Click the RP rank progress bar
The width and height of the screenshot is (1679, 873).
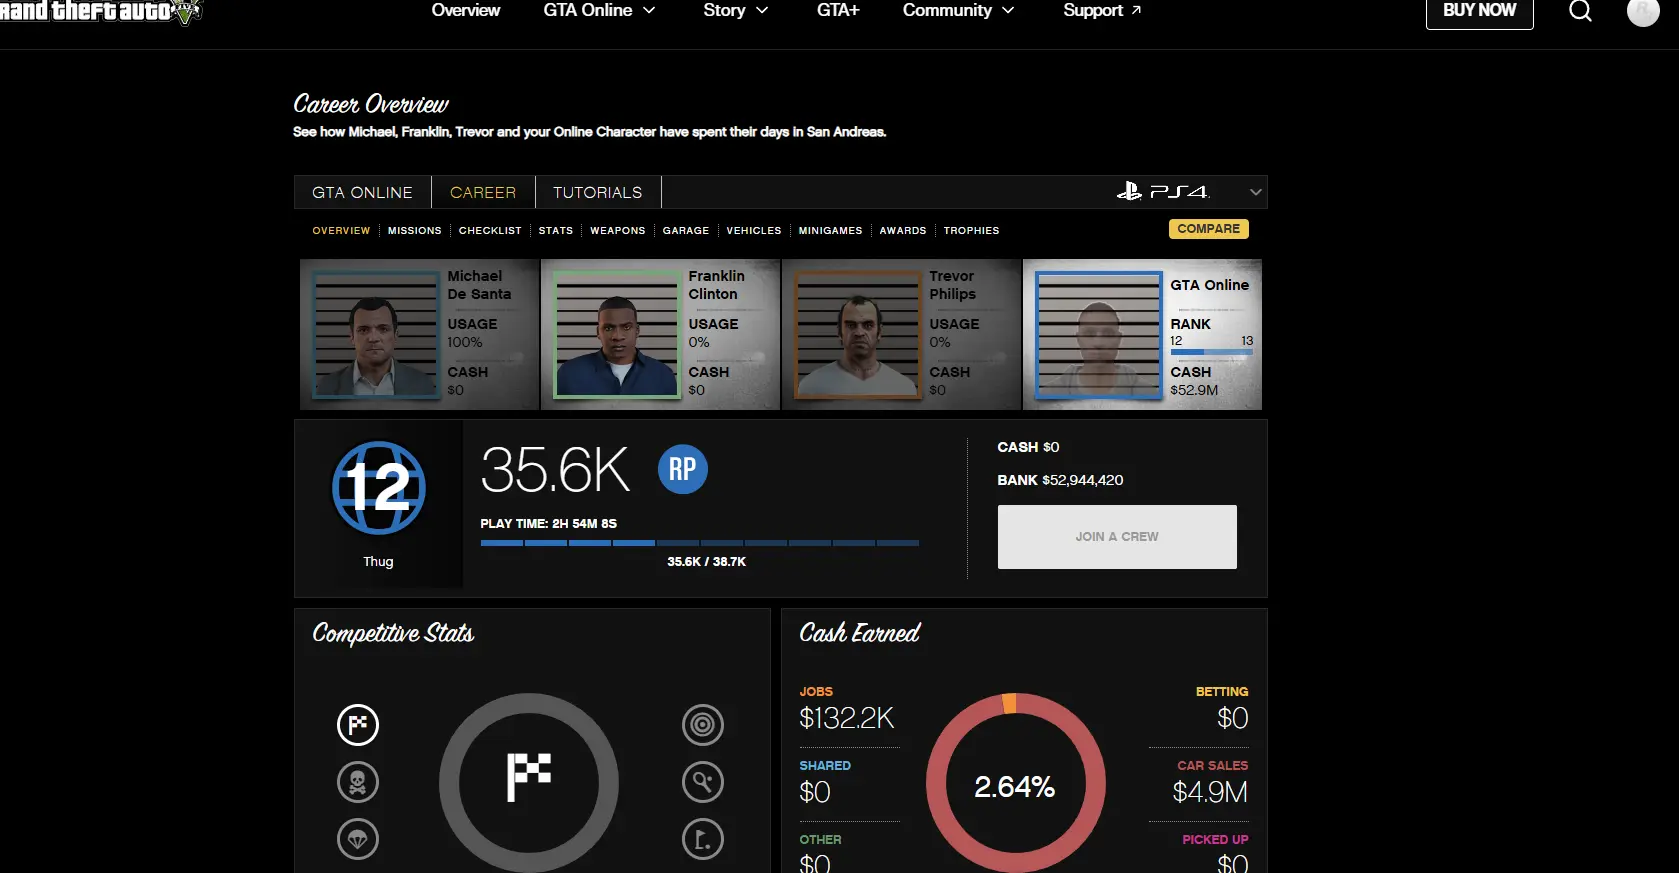tap(699, 543)
